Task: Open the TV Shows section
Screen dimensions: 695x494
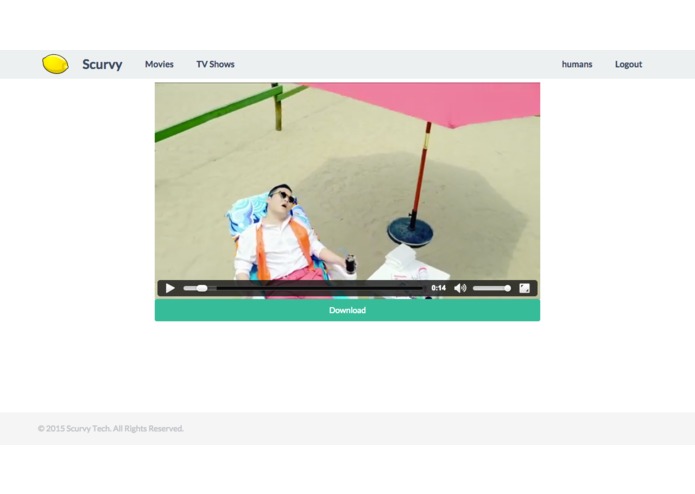Action: click(x=215, y=64)
